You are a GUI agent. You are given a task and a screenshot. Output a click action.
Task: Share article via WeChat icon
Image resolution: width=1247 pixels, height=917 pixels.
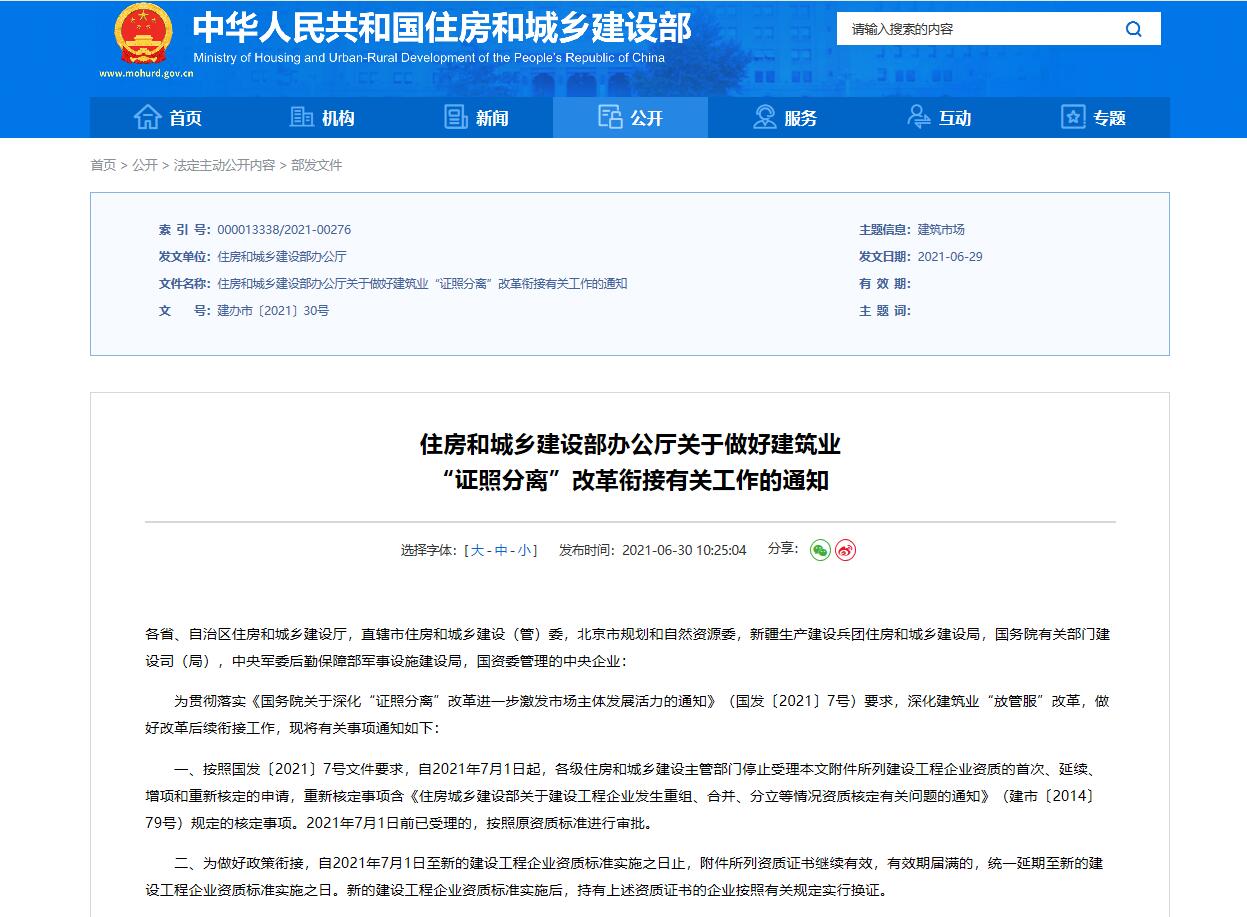coord(820,550)
